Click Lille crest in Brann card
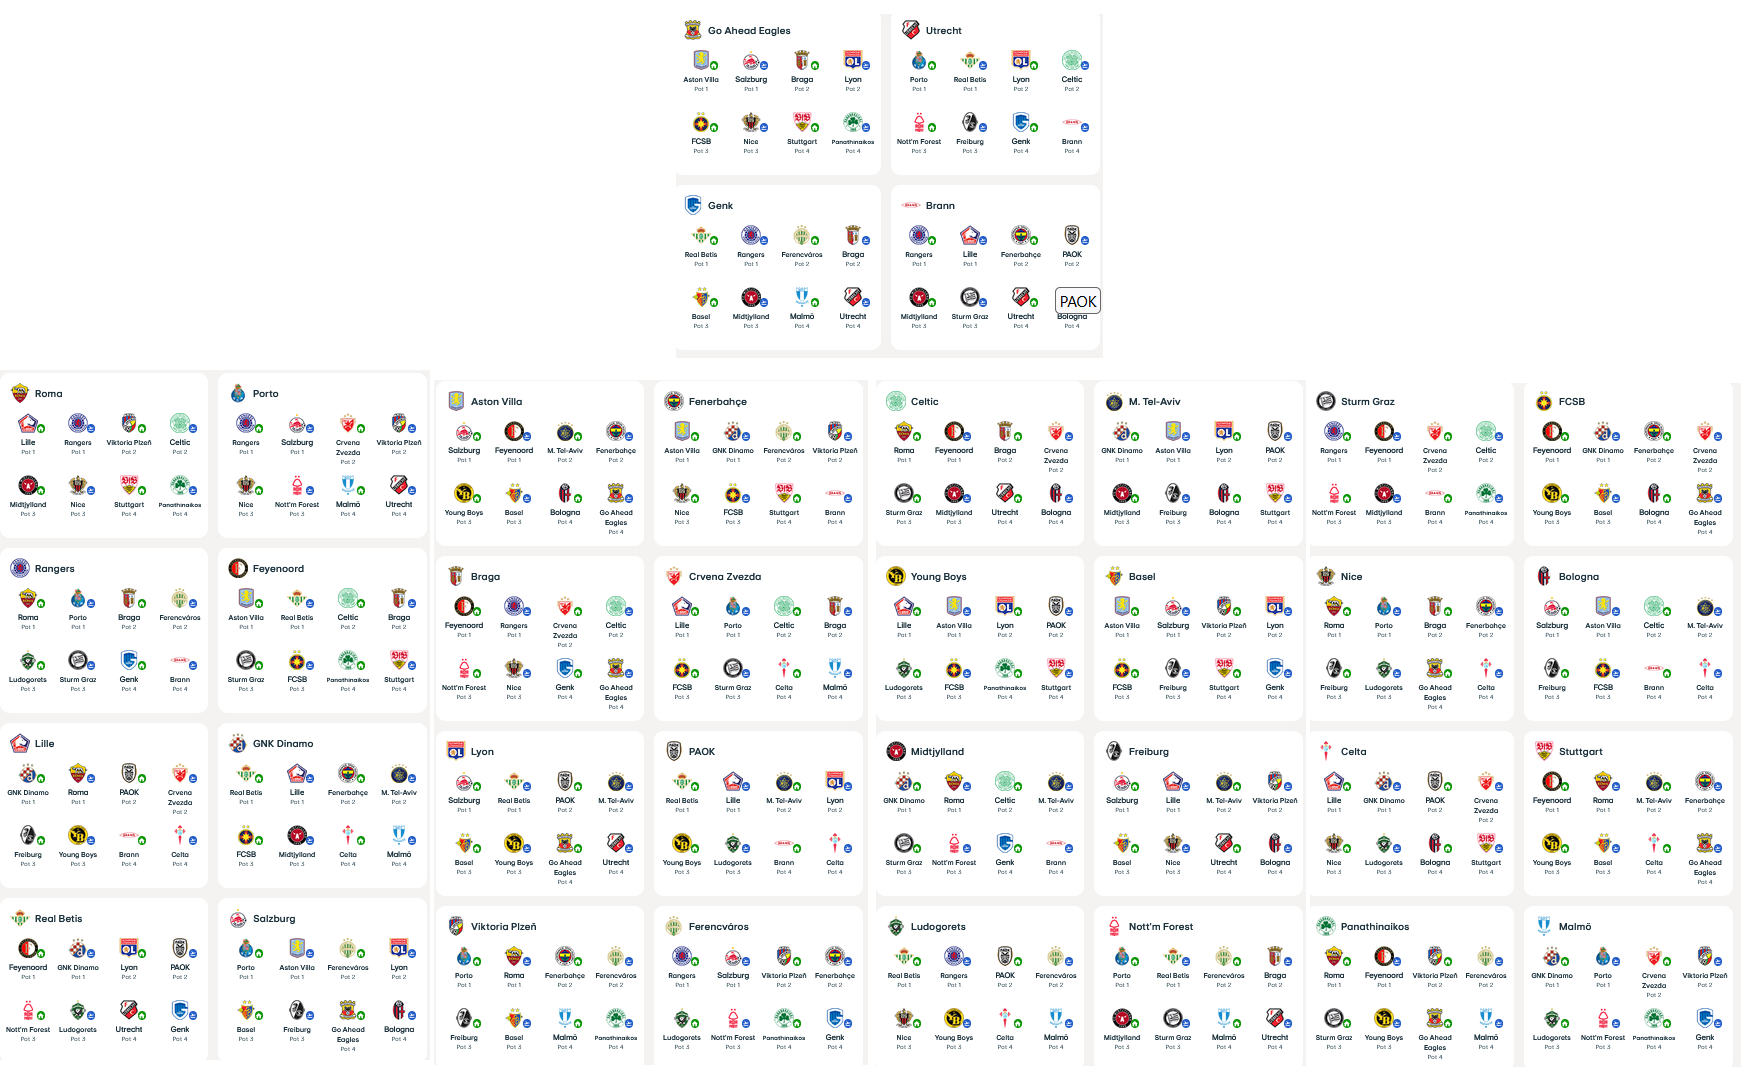Viewport: 1741px width, 1067px height. [x=968, y=236]
